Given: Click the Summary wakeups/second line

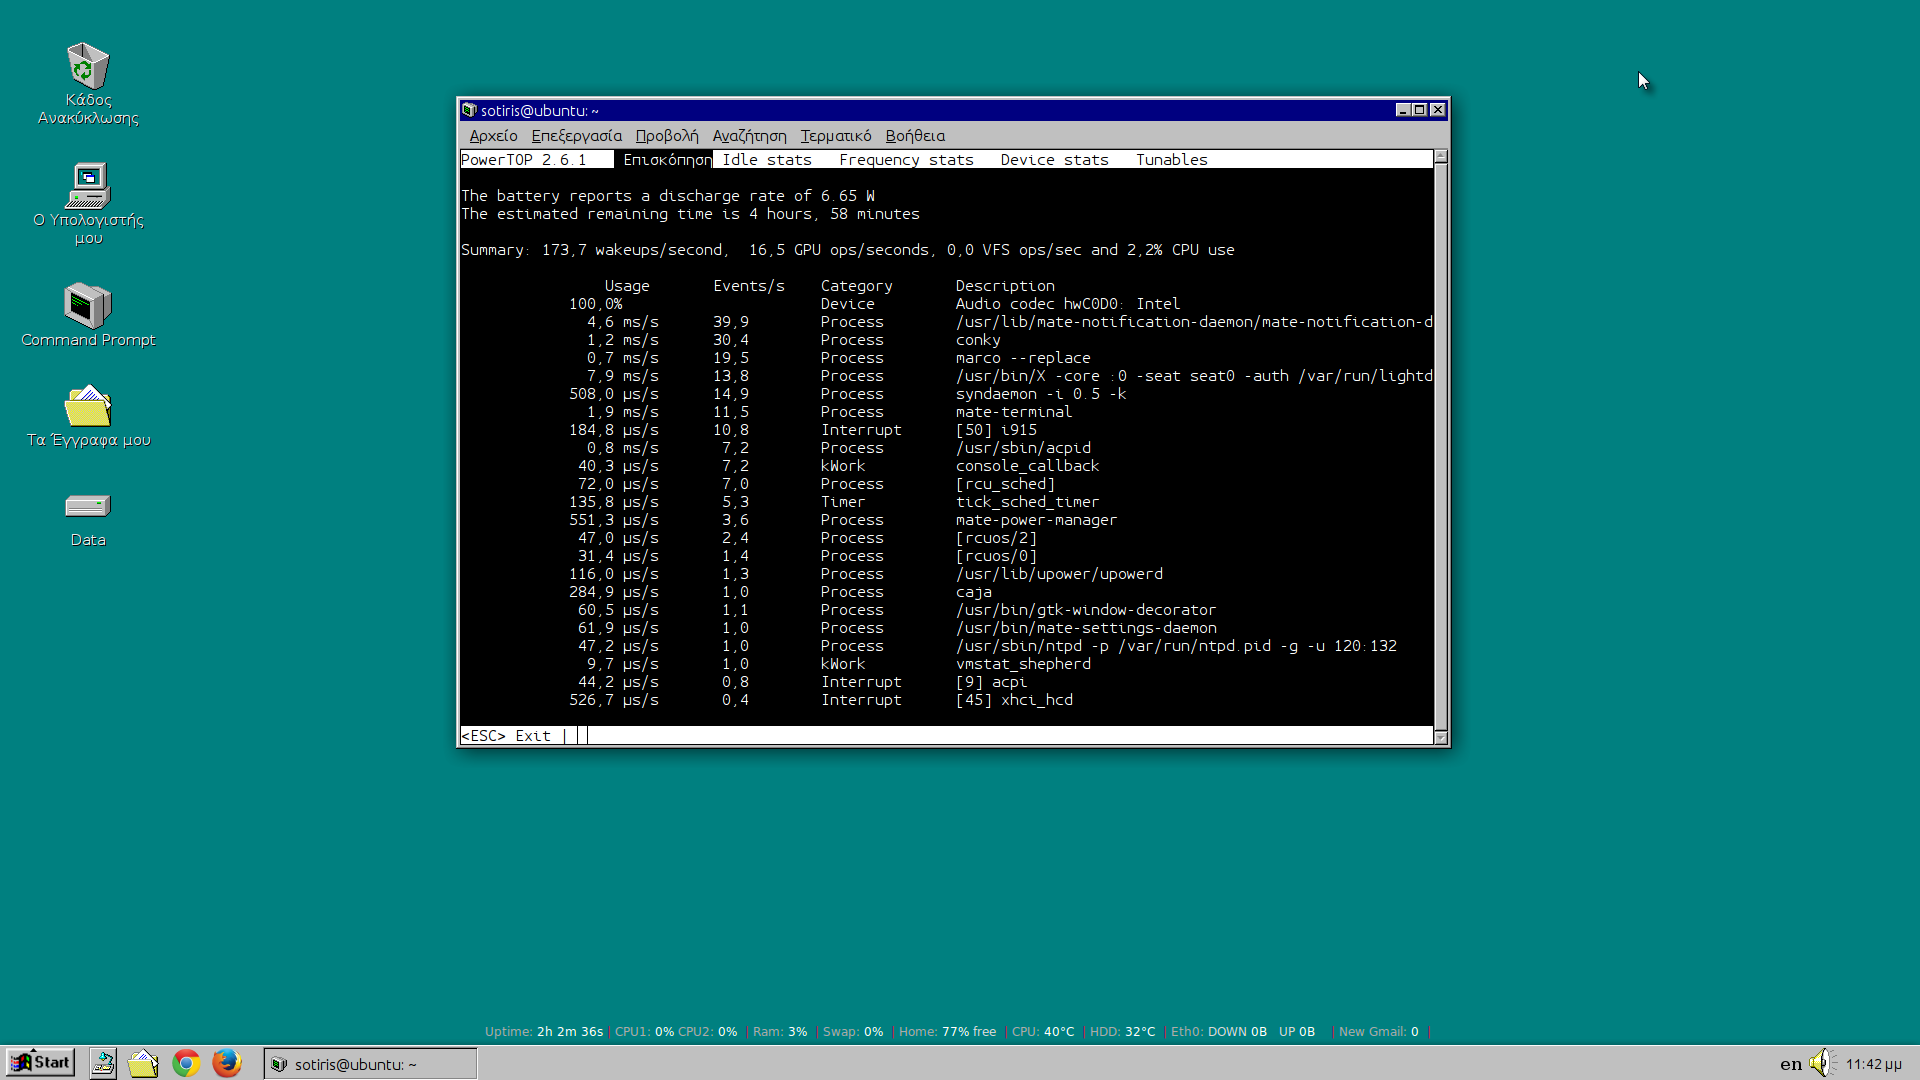Looking at the screenshot, I should pos(848,250).
